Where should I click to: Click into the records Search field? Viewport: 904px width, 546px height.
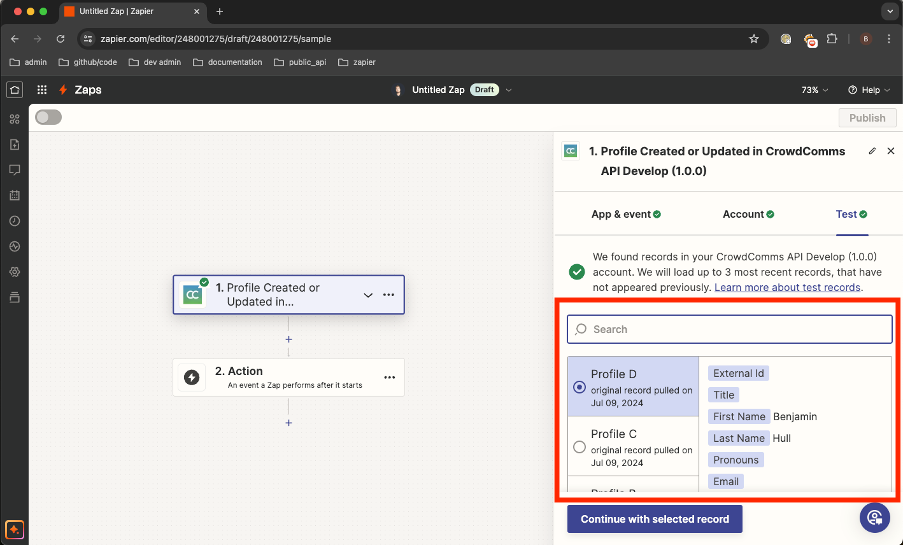pos(730,329)
